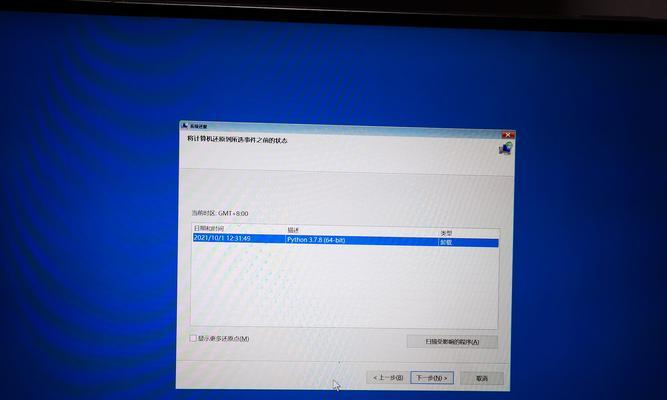The width and height of the screenshot is (667, 400).
Task: Go back with the 上一步(B) button
Action: coord(388,378)
